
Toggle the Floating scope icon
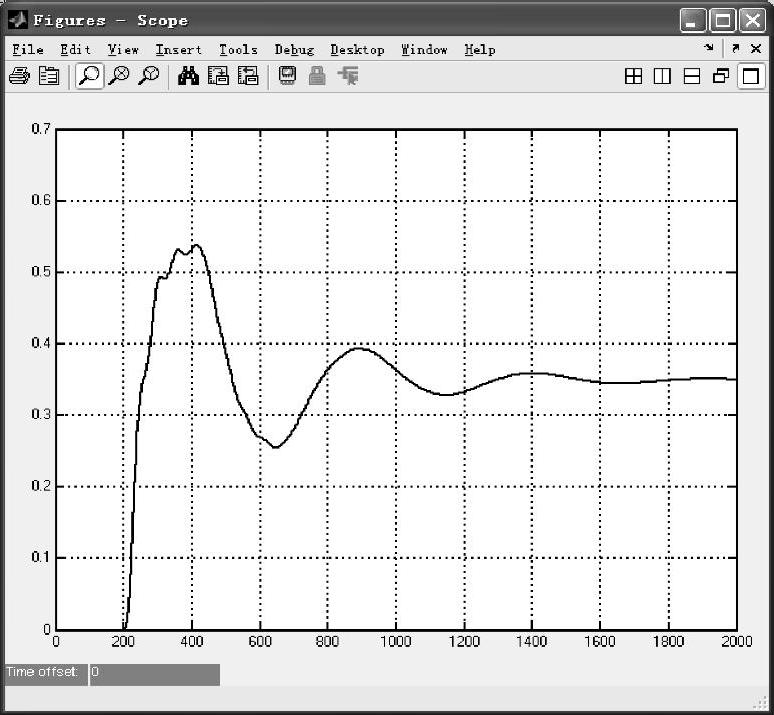pyautogui.click(x=288, y=76)
